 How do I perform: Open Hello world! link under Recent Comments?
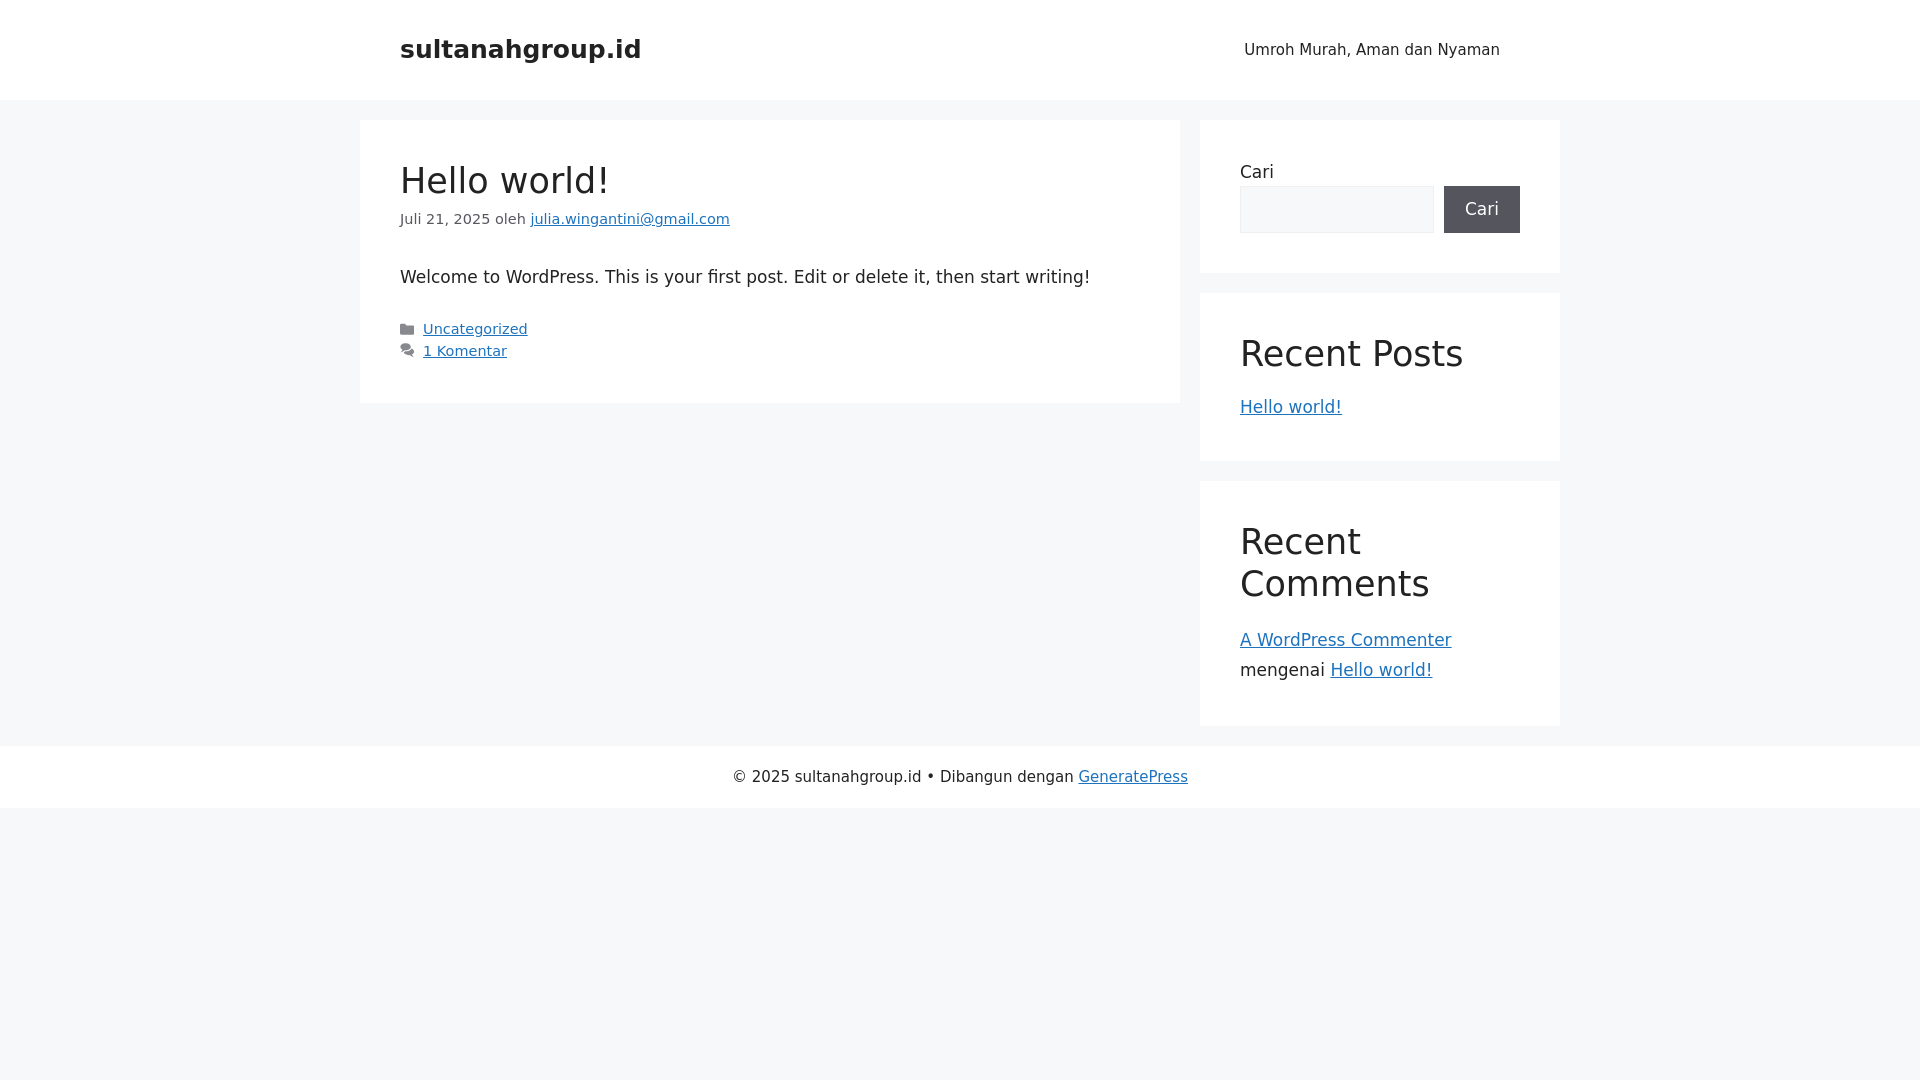tap(1380, 670)
